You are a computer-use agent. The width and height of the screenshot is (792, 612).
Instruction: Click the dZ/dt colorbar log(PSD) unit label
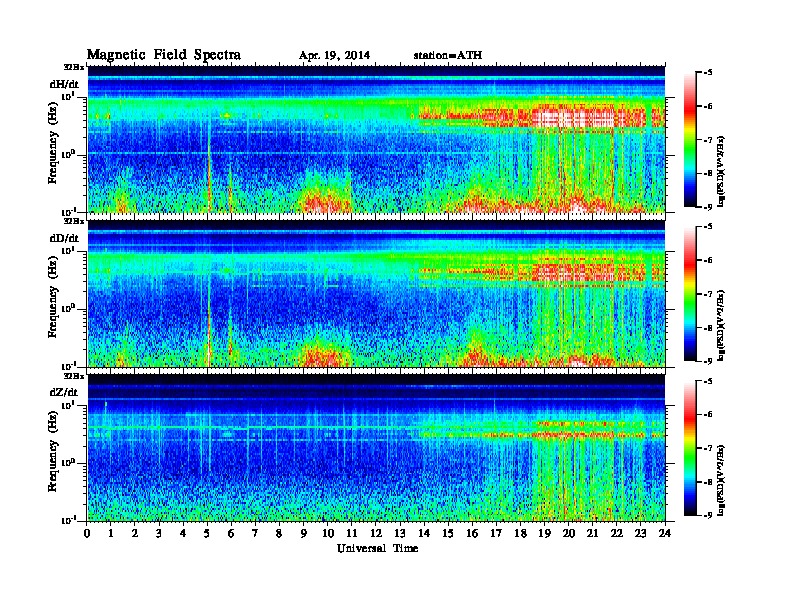(x=721, y=479)
